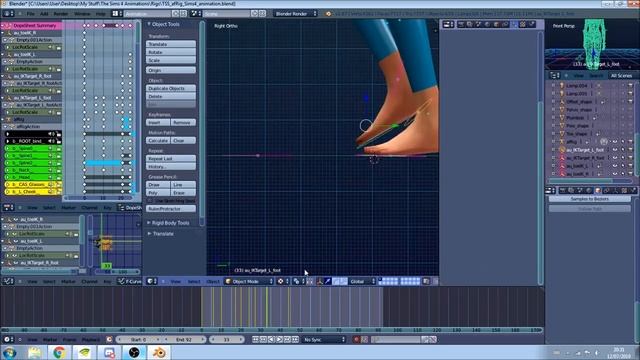Toggle the auto keyframe record button
640x360 pixels.
356,340
